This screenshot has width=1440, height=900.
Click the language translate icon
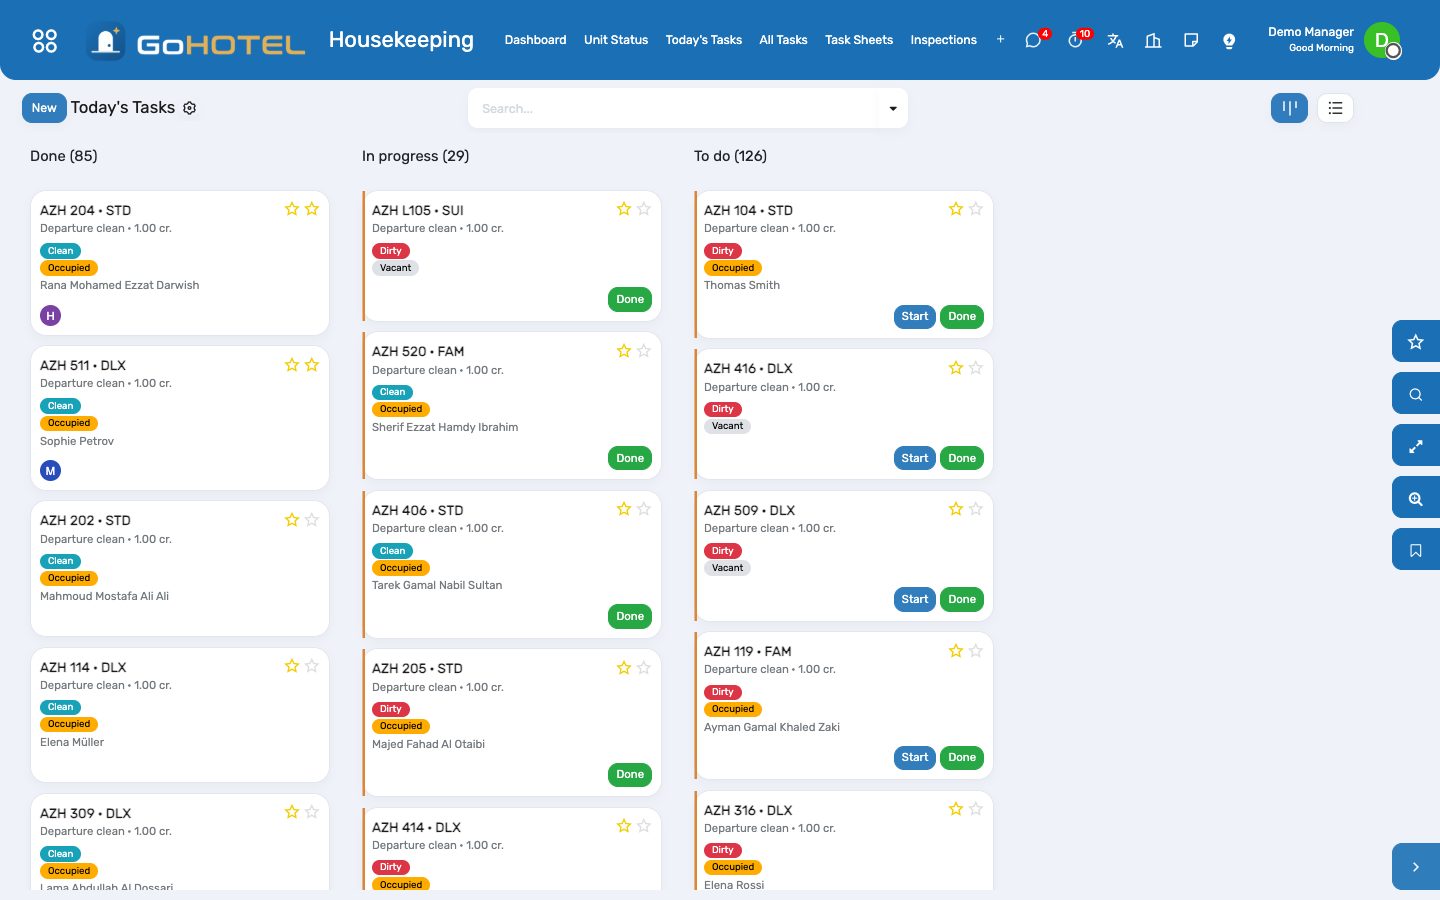click(x=1115, y=41)
